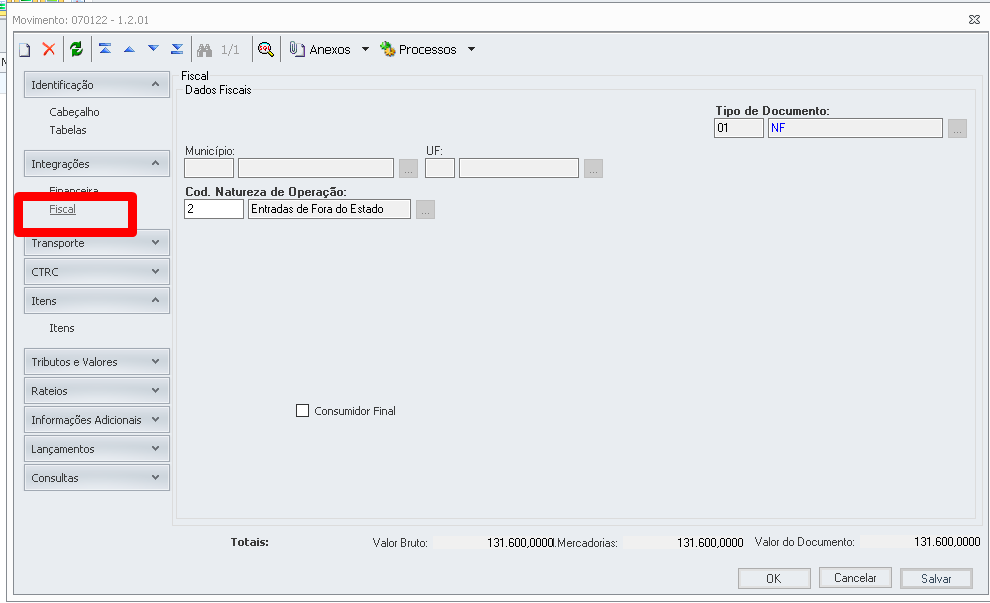Open the Município lookup button
The height and width of the screenshot is (603, 990).
click(x=409, y=169)
